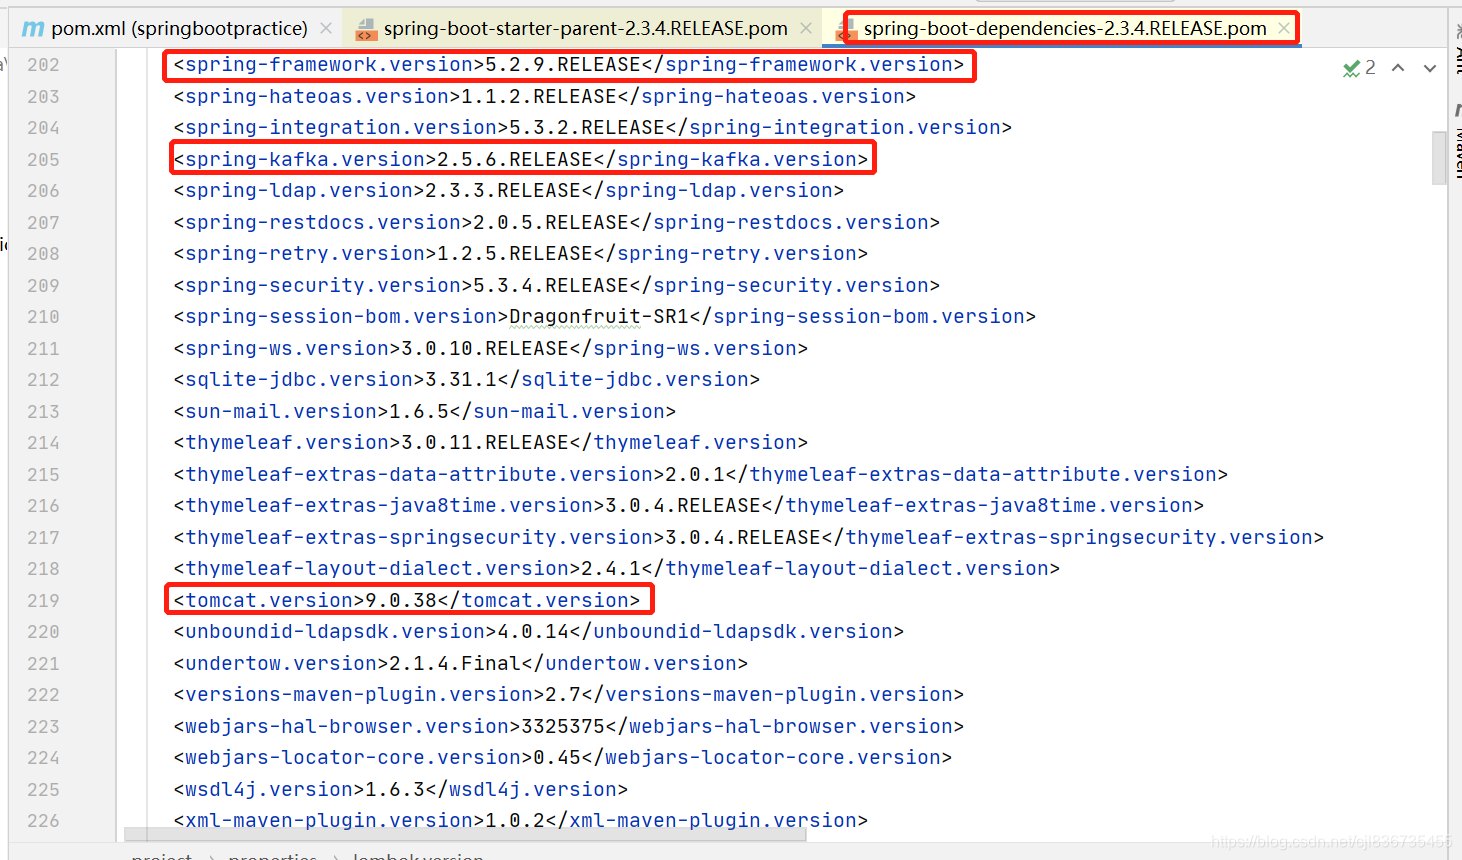Image resolution: width=1462 pixels, height=860 pixels.
Task: Click the spring-hateoas.version 1.1.2.RELEASE line
Action: pyautogui.click(x=545, y=97)
